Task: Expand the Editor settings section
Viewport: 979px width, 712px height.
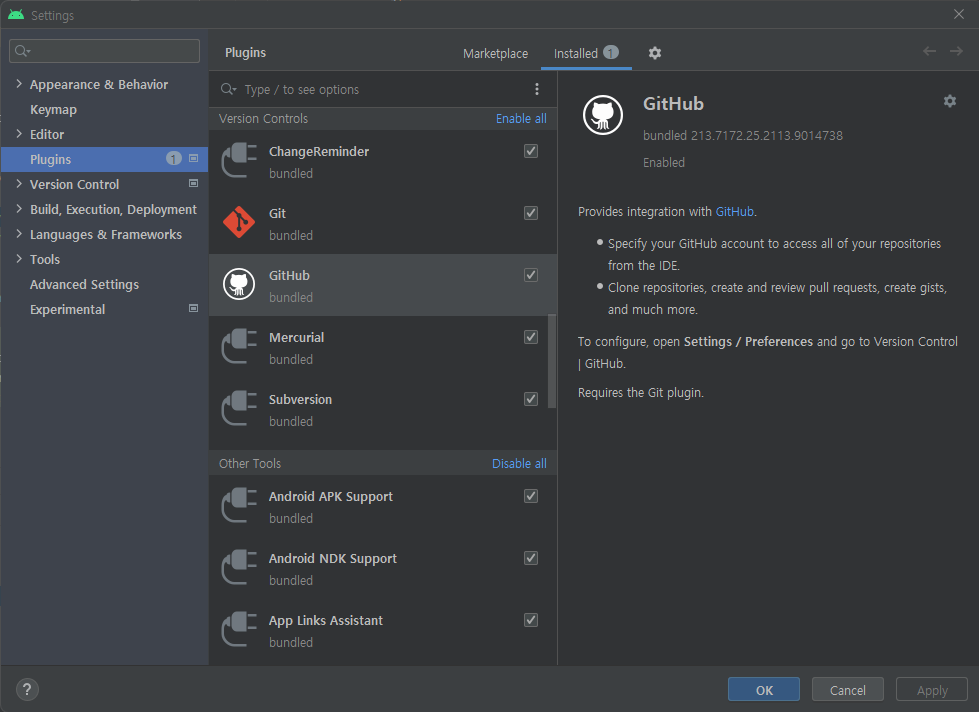Action: coord(19,134)
